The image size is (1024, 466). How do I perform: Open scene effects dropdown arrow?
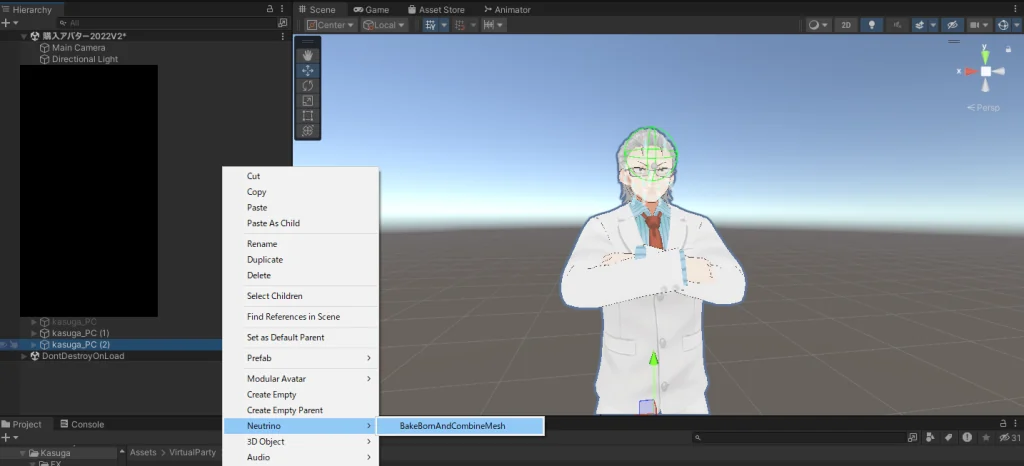[933, 25]
